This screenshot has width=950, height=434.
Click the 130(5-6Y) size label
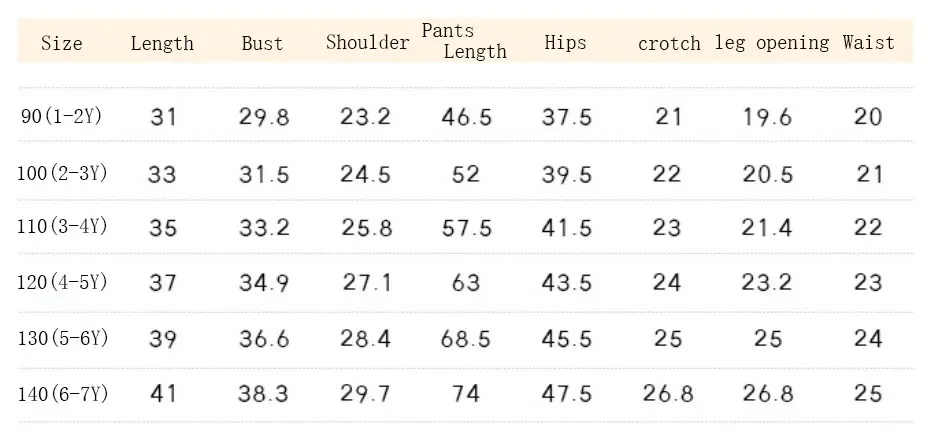pos(63,338)
